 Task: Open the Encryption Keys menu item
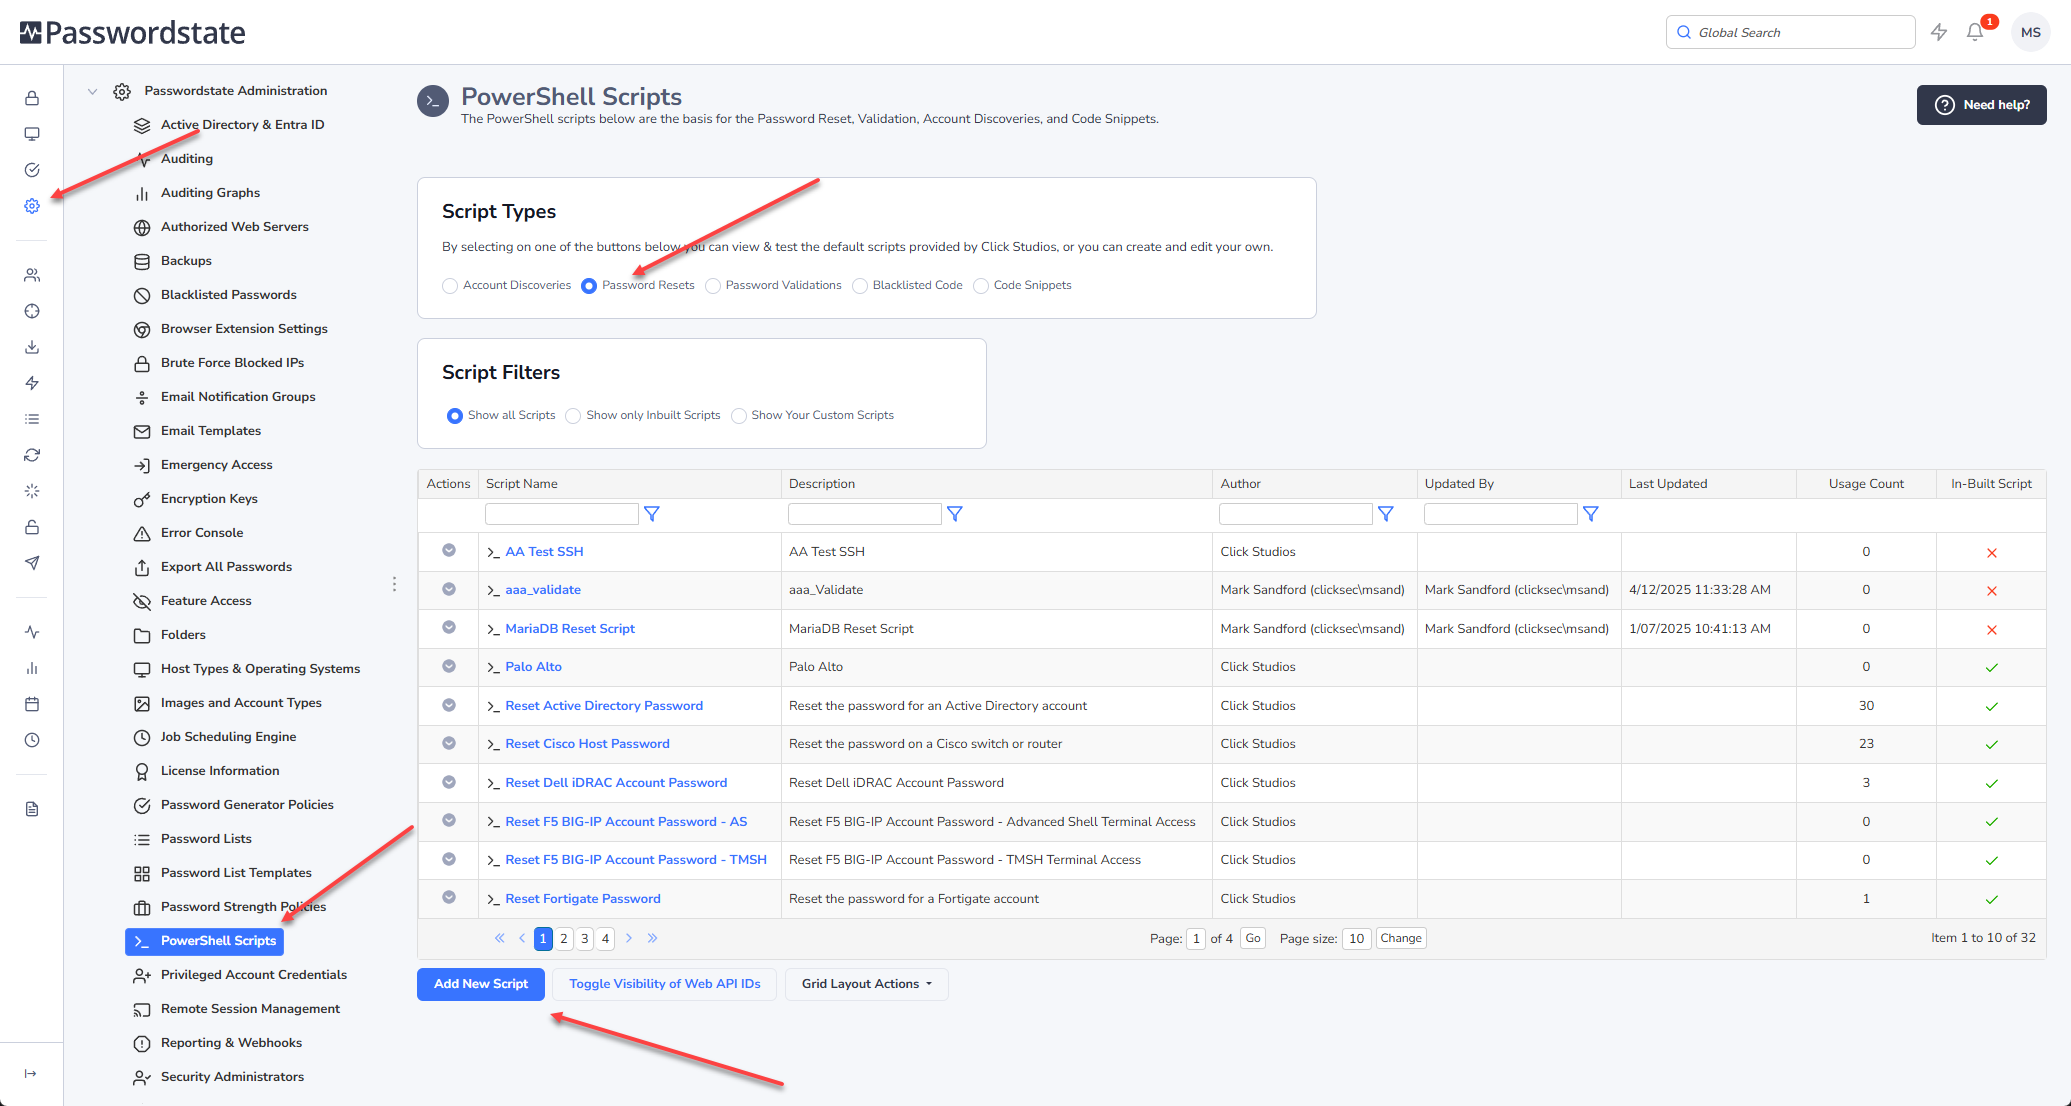pos(209,499)
